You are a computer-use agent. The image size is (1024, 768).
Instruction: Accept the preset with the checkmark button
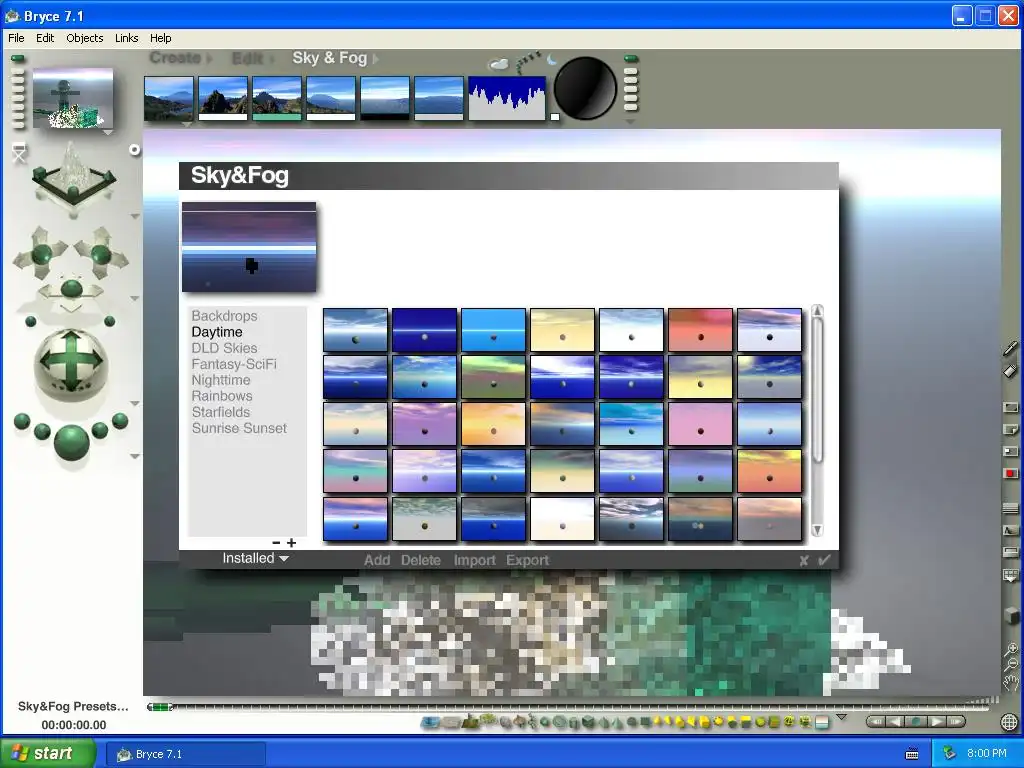click(x=824, y=560)
